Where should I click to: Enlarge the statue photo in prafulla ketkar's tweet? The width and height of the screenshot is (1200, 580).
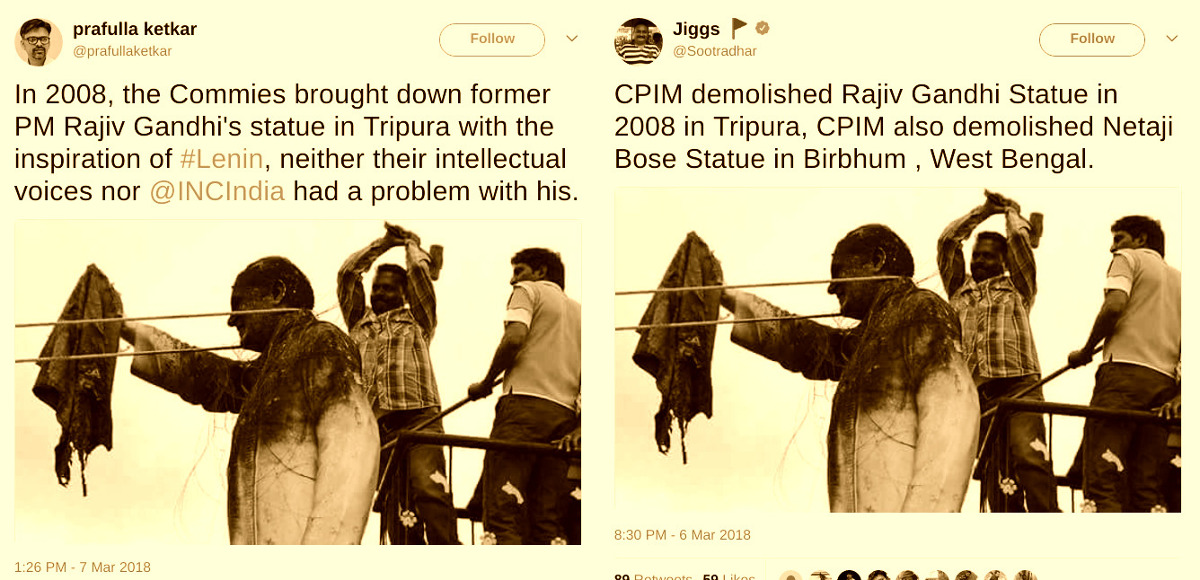click(x=298, y=382)
